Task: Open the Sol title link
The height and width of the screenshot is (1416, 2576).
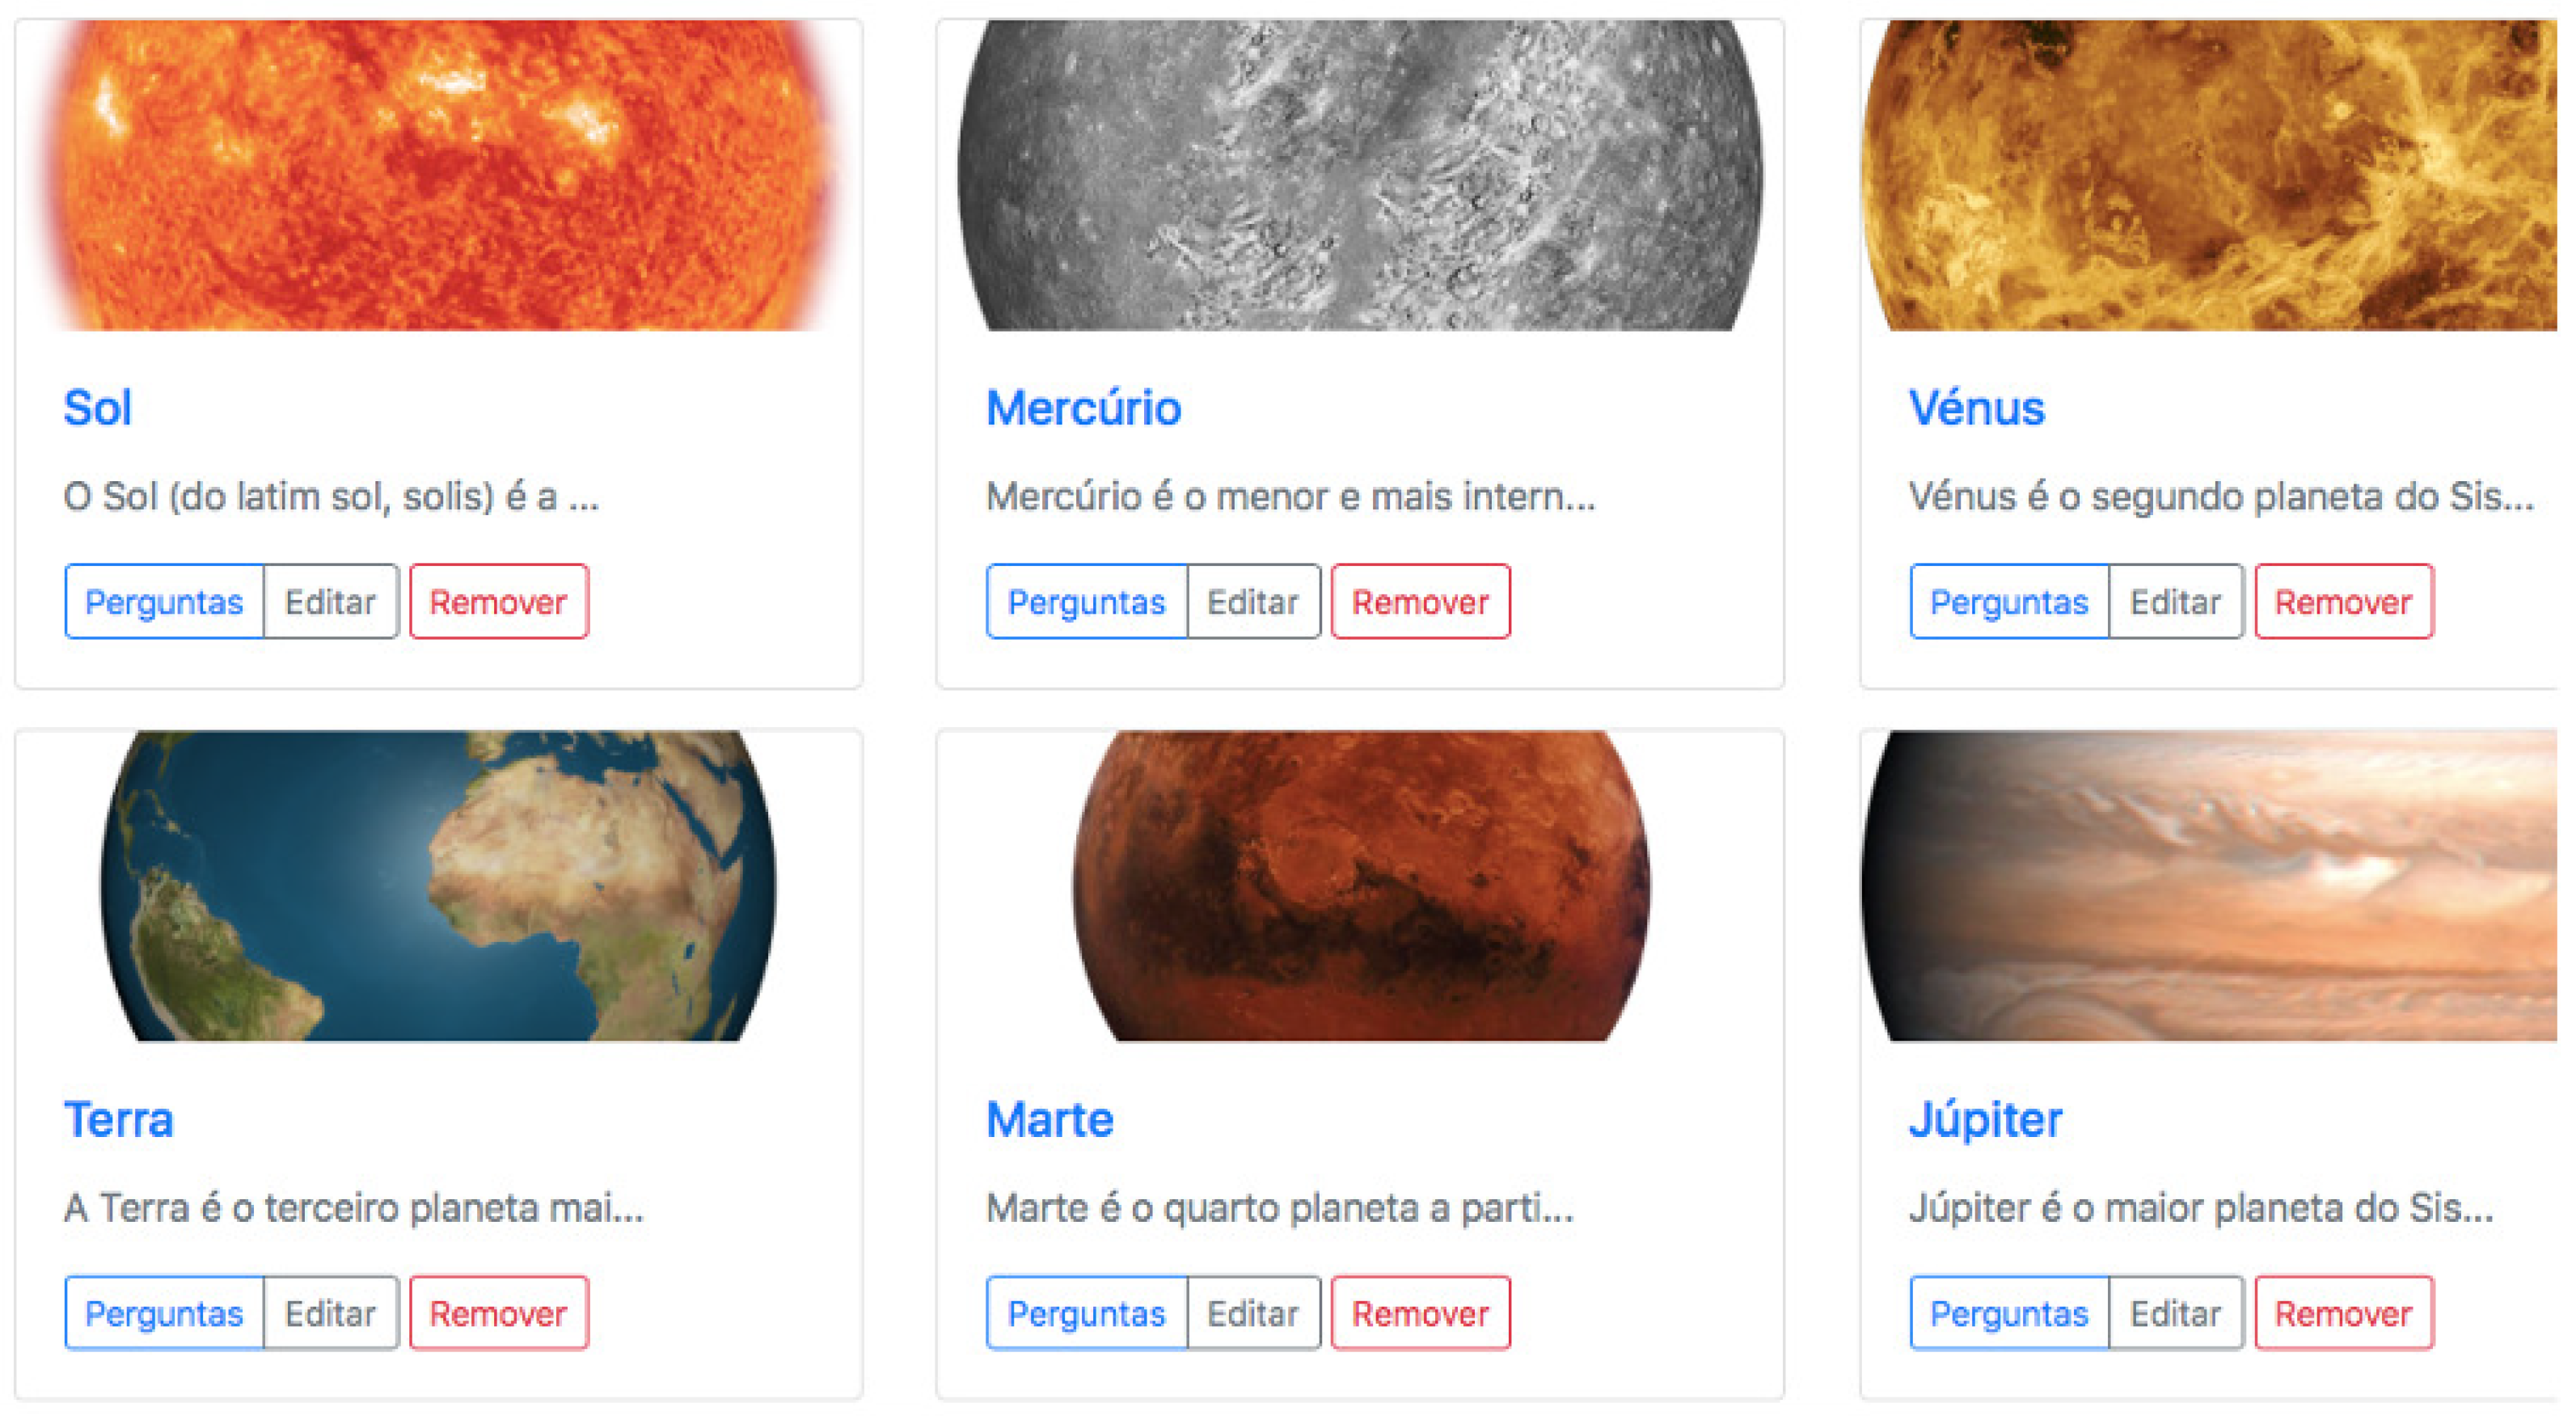Action: click(97, 408)
